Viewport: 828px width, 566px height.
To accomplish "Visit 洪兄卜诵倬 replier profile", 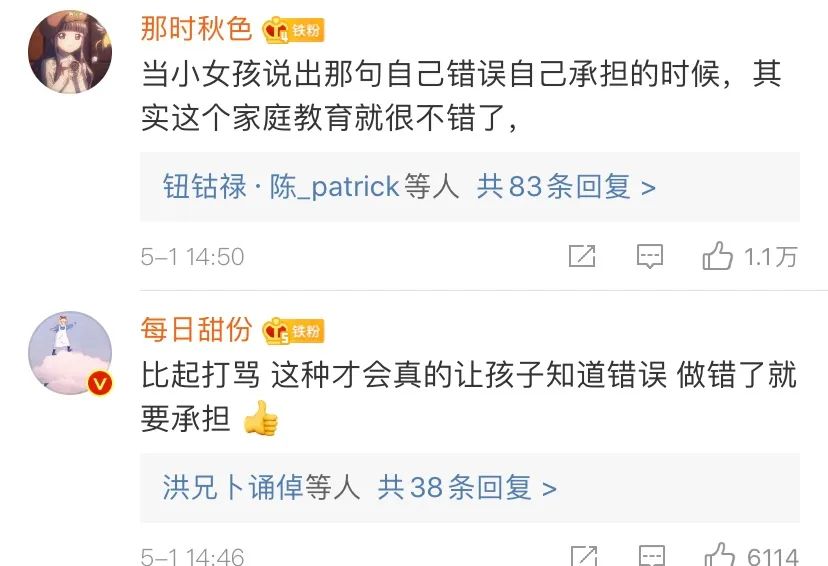I will click(x=232, y=487).
